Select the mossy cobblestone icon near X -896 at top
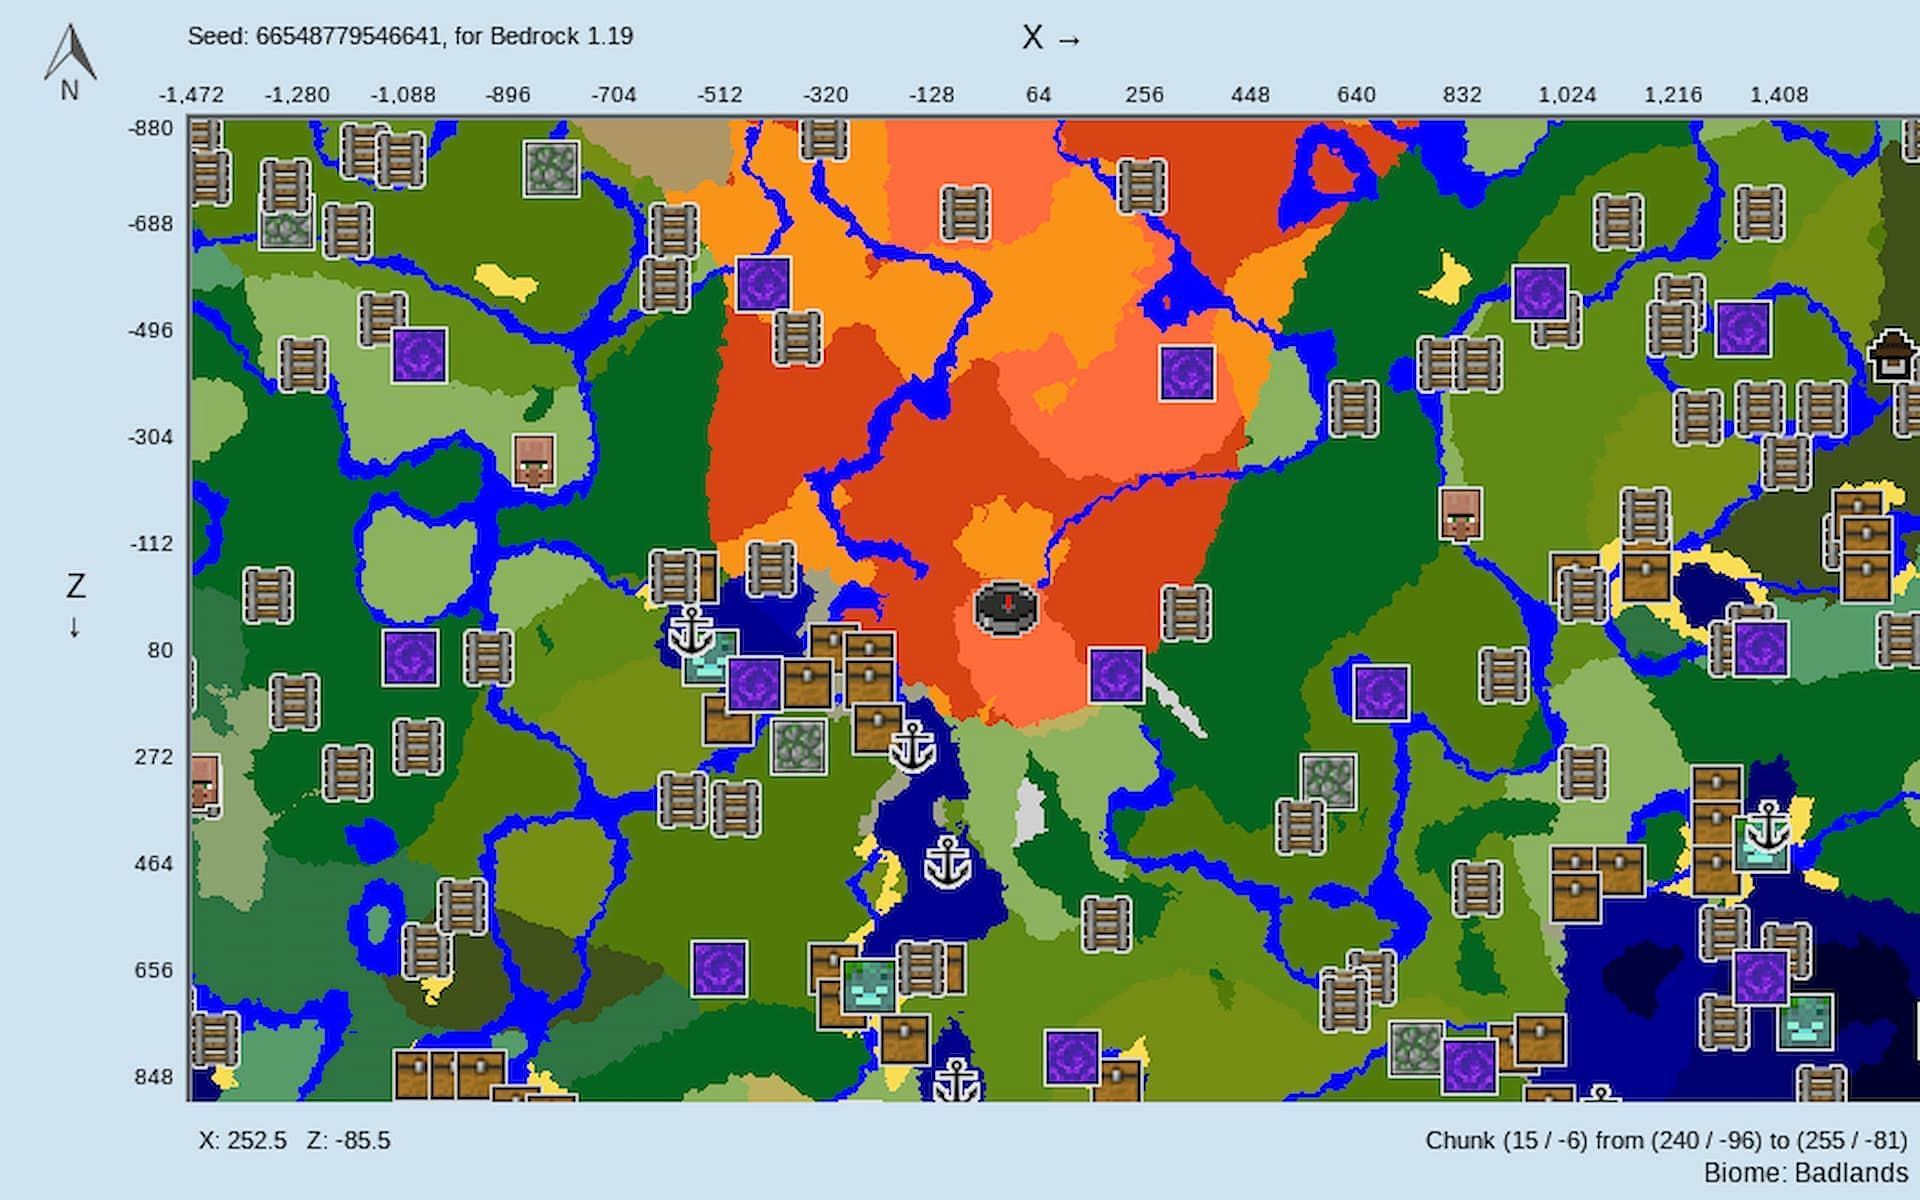This screenshot has height=1200, width=1920. [x=551, y=168]
